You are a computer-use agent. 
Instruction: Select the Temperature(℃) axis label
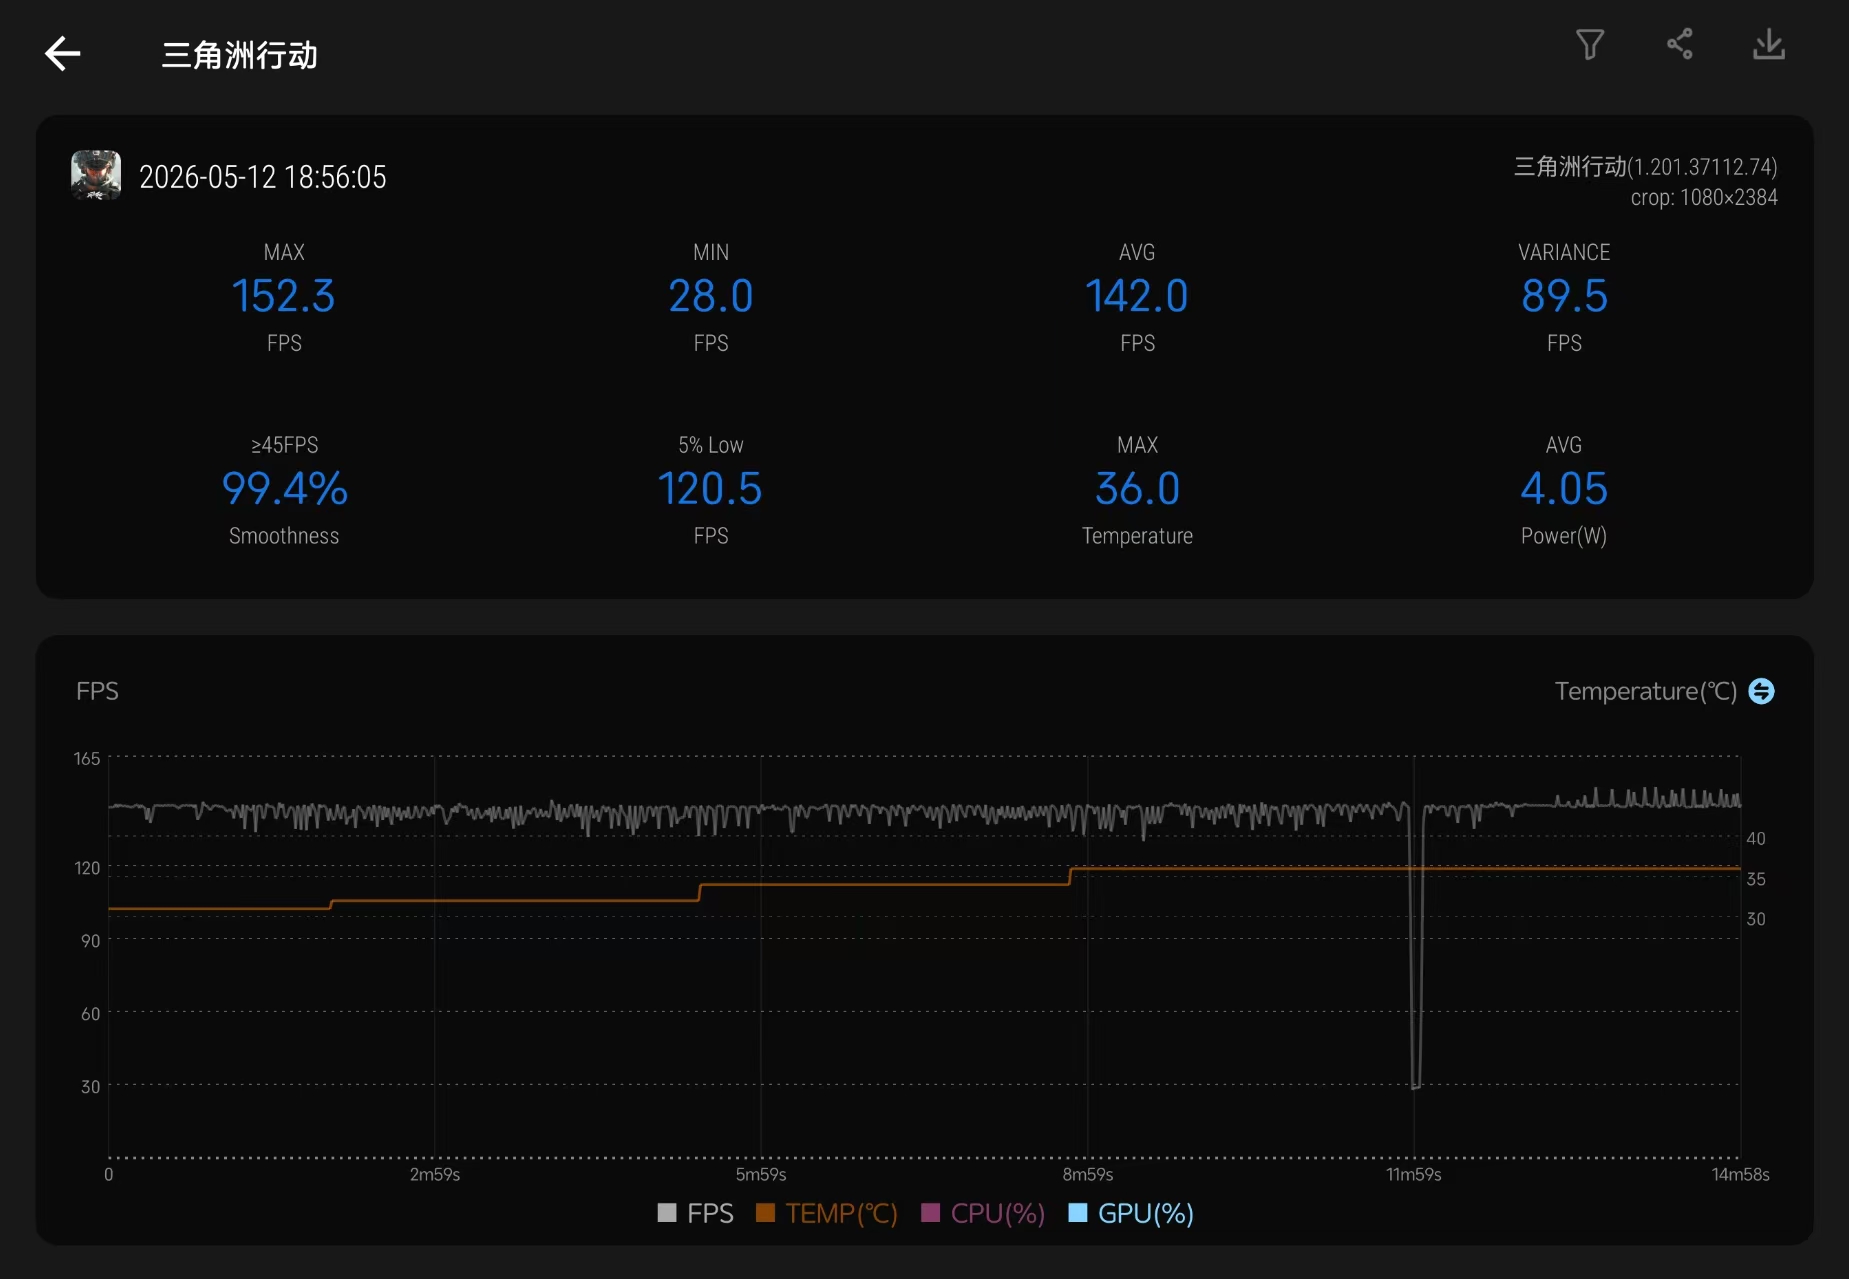1645,691
